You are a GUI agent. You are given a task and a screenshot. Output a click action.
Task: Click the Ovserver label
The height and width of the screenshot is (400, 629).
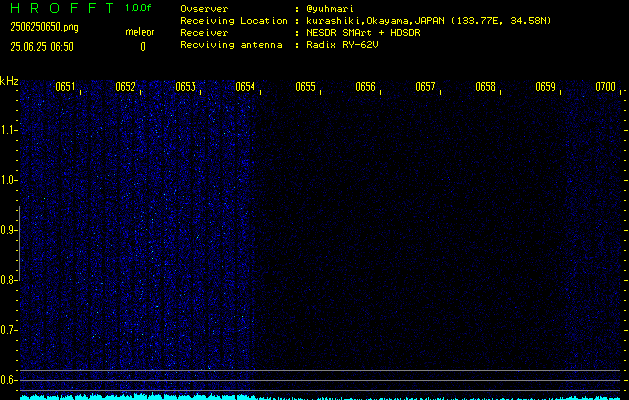[204, 9]
